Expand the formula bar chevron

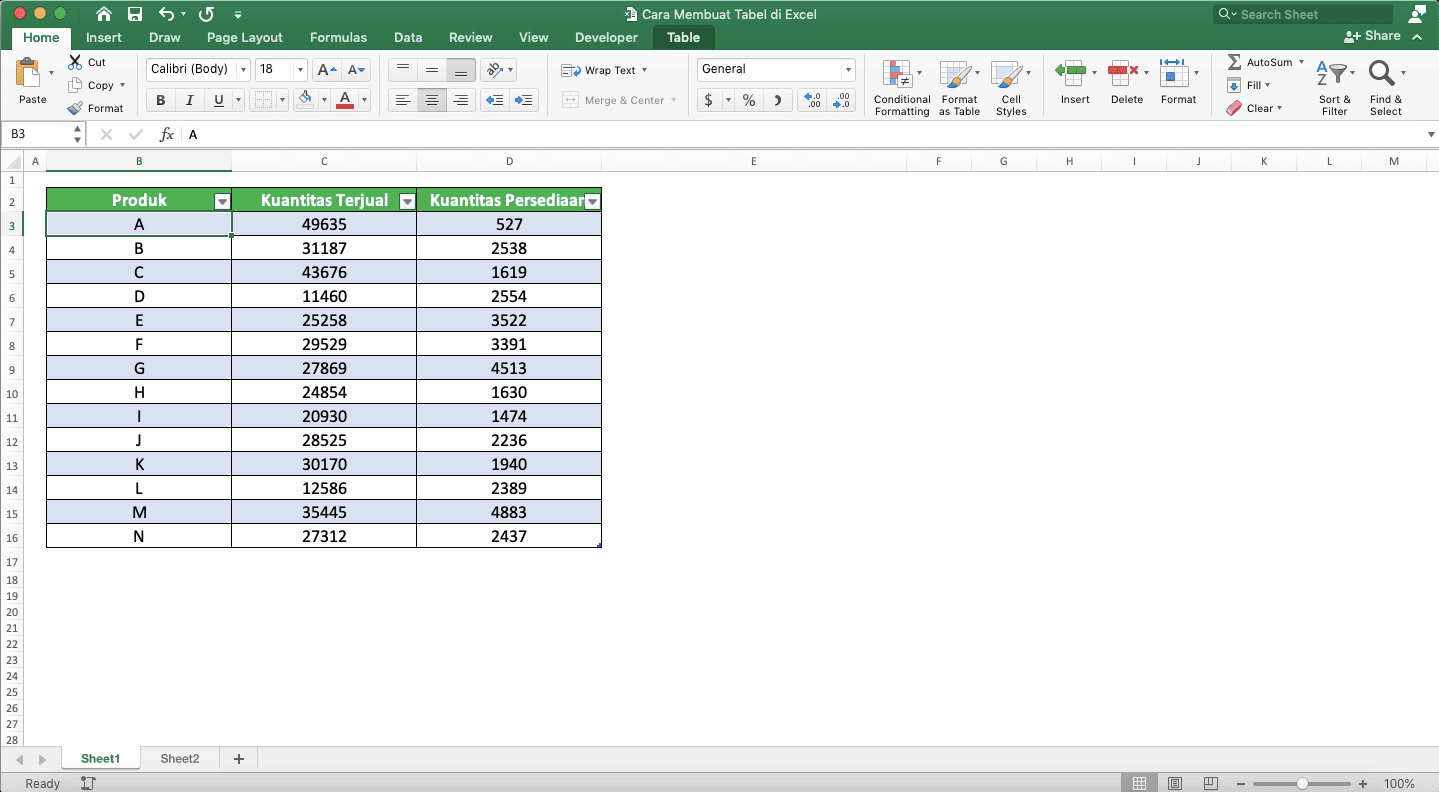1429,135
